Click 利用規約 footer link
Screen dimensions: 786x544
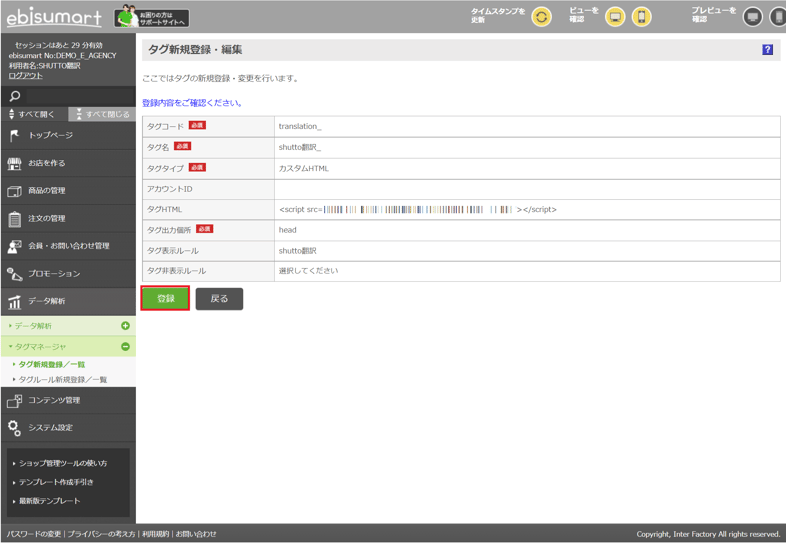coord(155,534)
